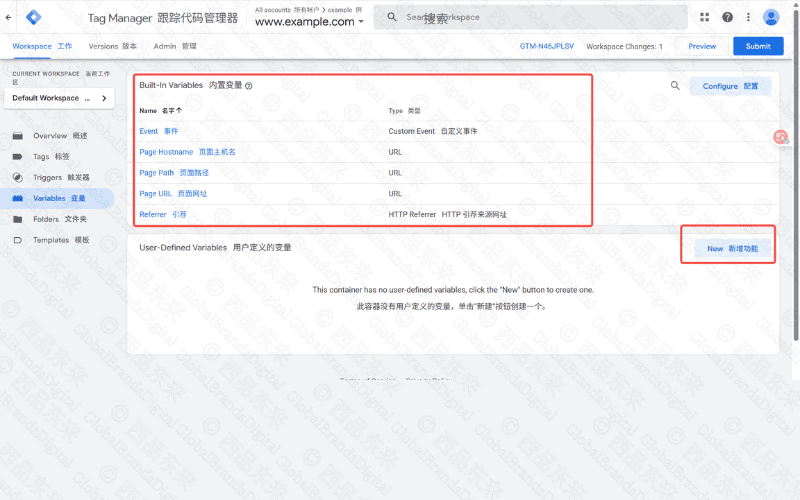Click the Preview button
The height and width of the screenshot is (500, 800).
[702, 46]
